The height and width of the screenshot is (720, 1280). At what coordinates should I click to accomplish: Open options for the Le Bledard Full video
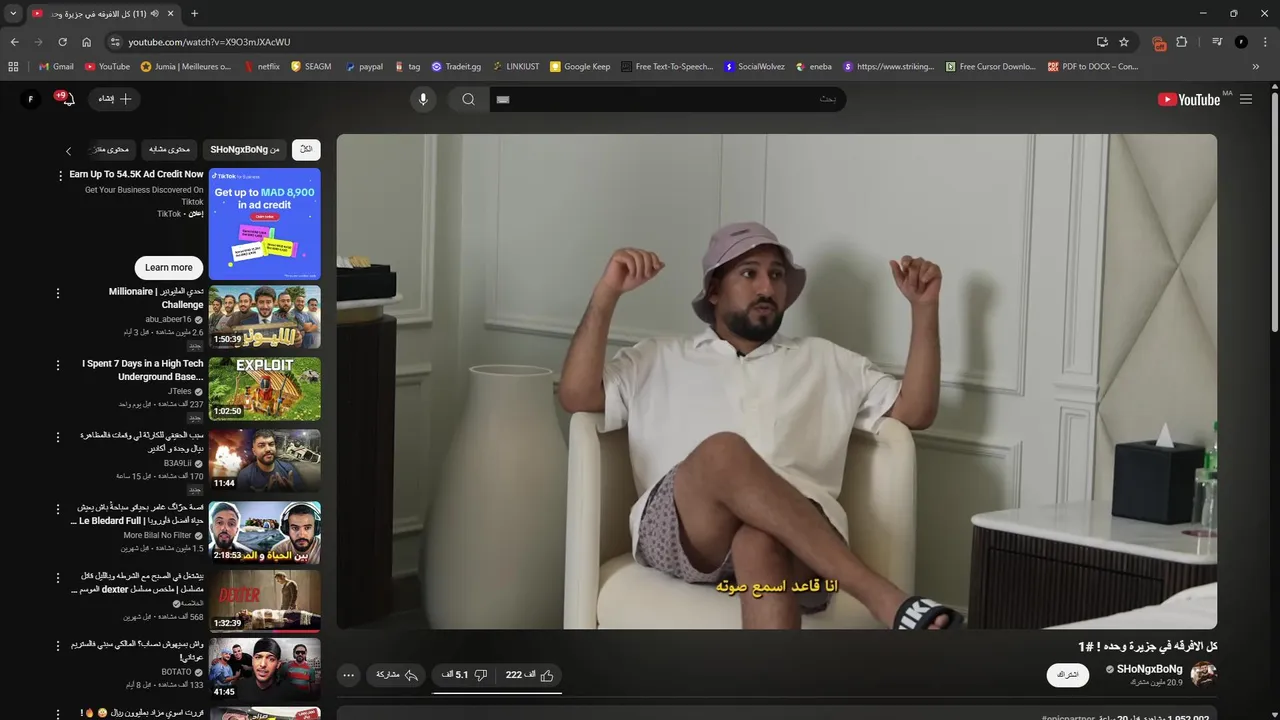coord(58,509)
